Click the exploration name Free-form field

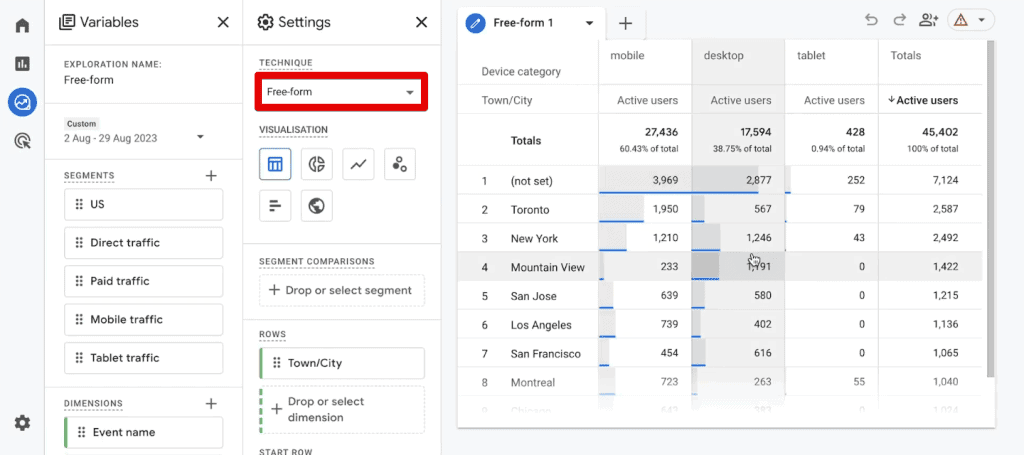click(89, 80)
